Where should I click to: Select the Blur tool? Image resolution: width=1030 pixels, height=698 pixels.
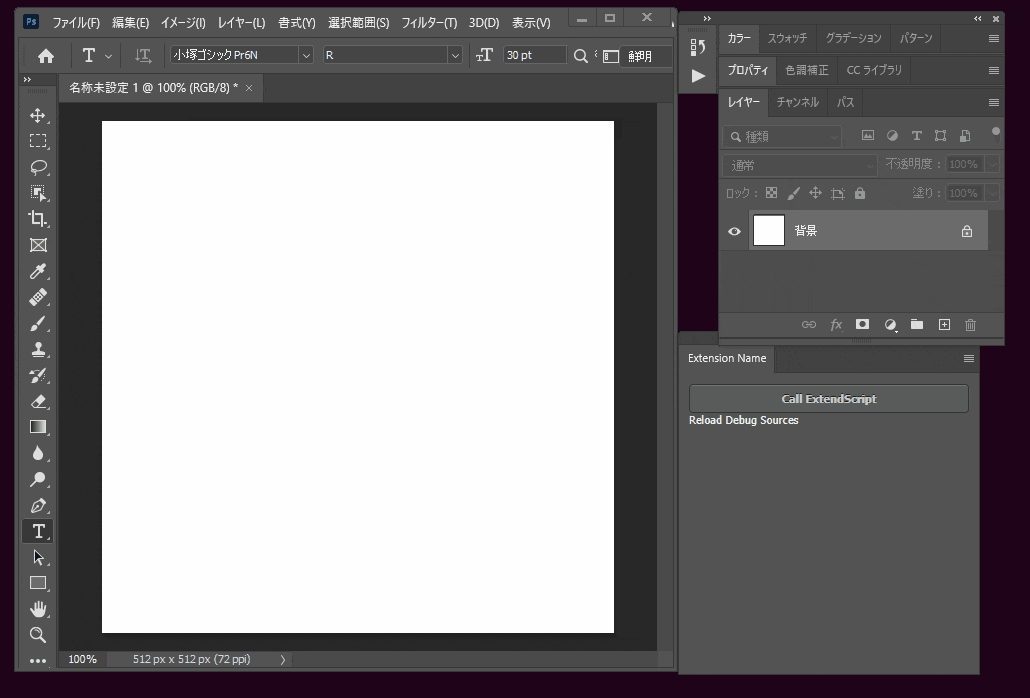pyautogui.click(x=38, y=453)
